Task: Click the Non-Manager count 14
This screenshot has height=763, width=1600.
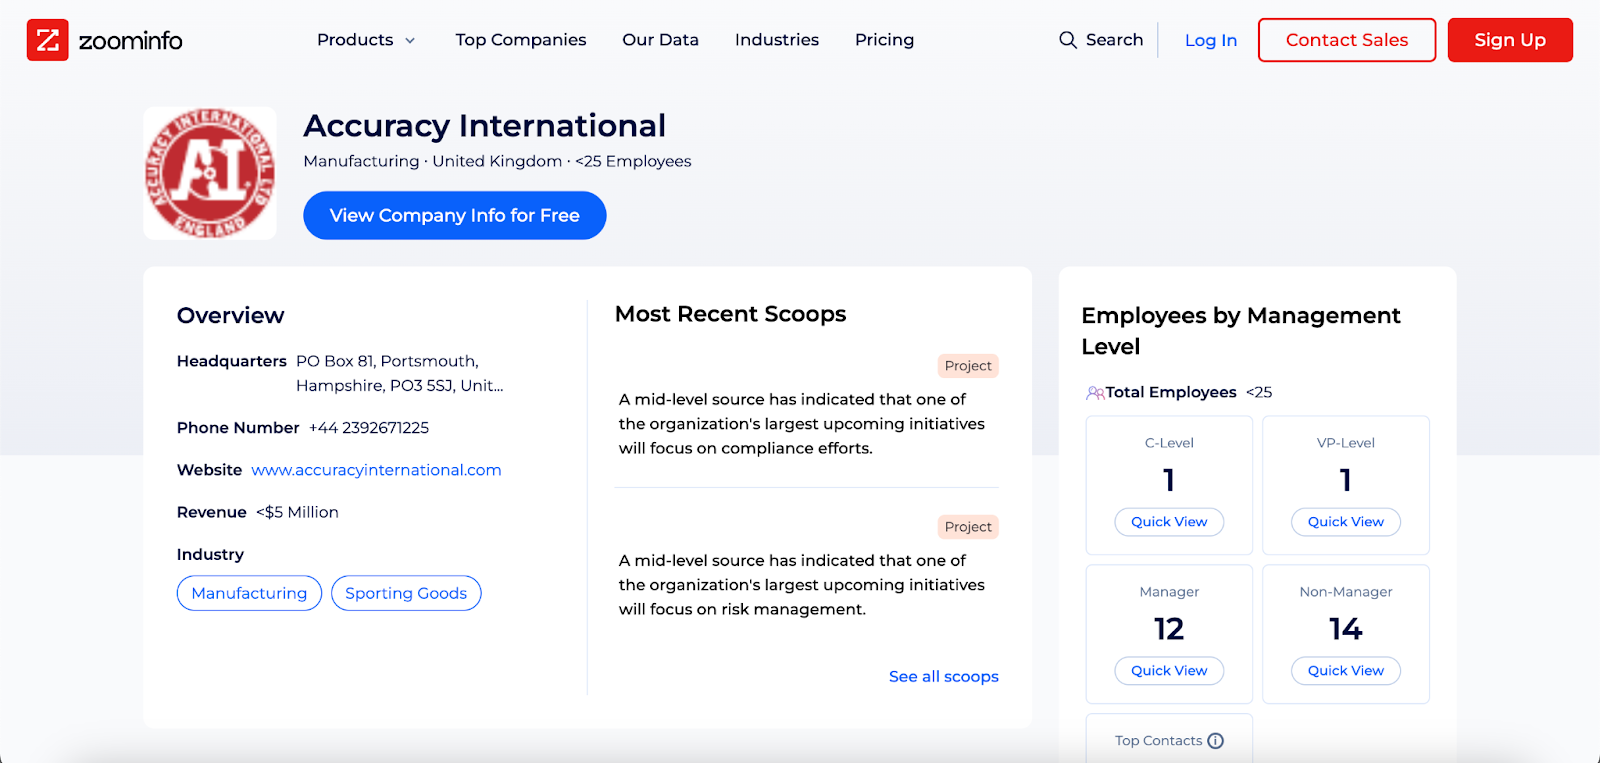Action: click(x=1346, y=629)
